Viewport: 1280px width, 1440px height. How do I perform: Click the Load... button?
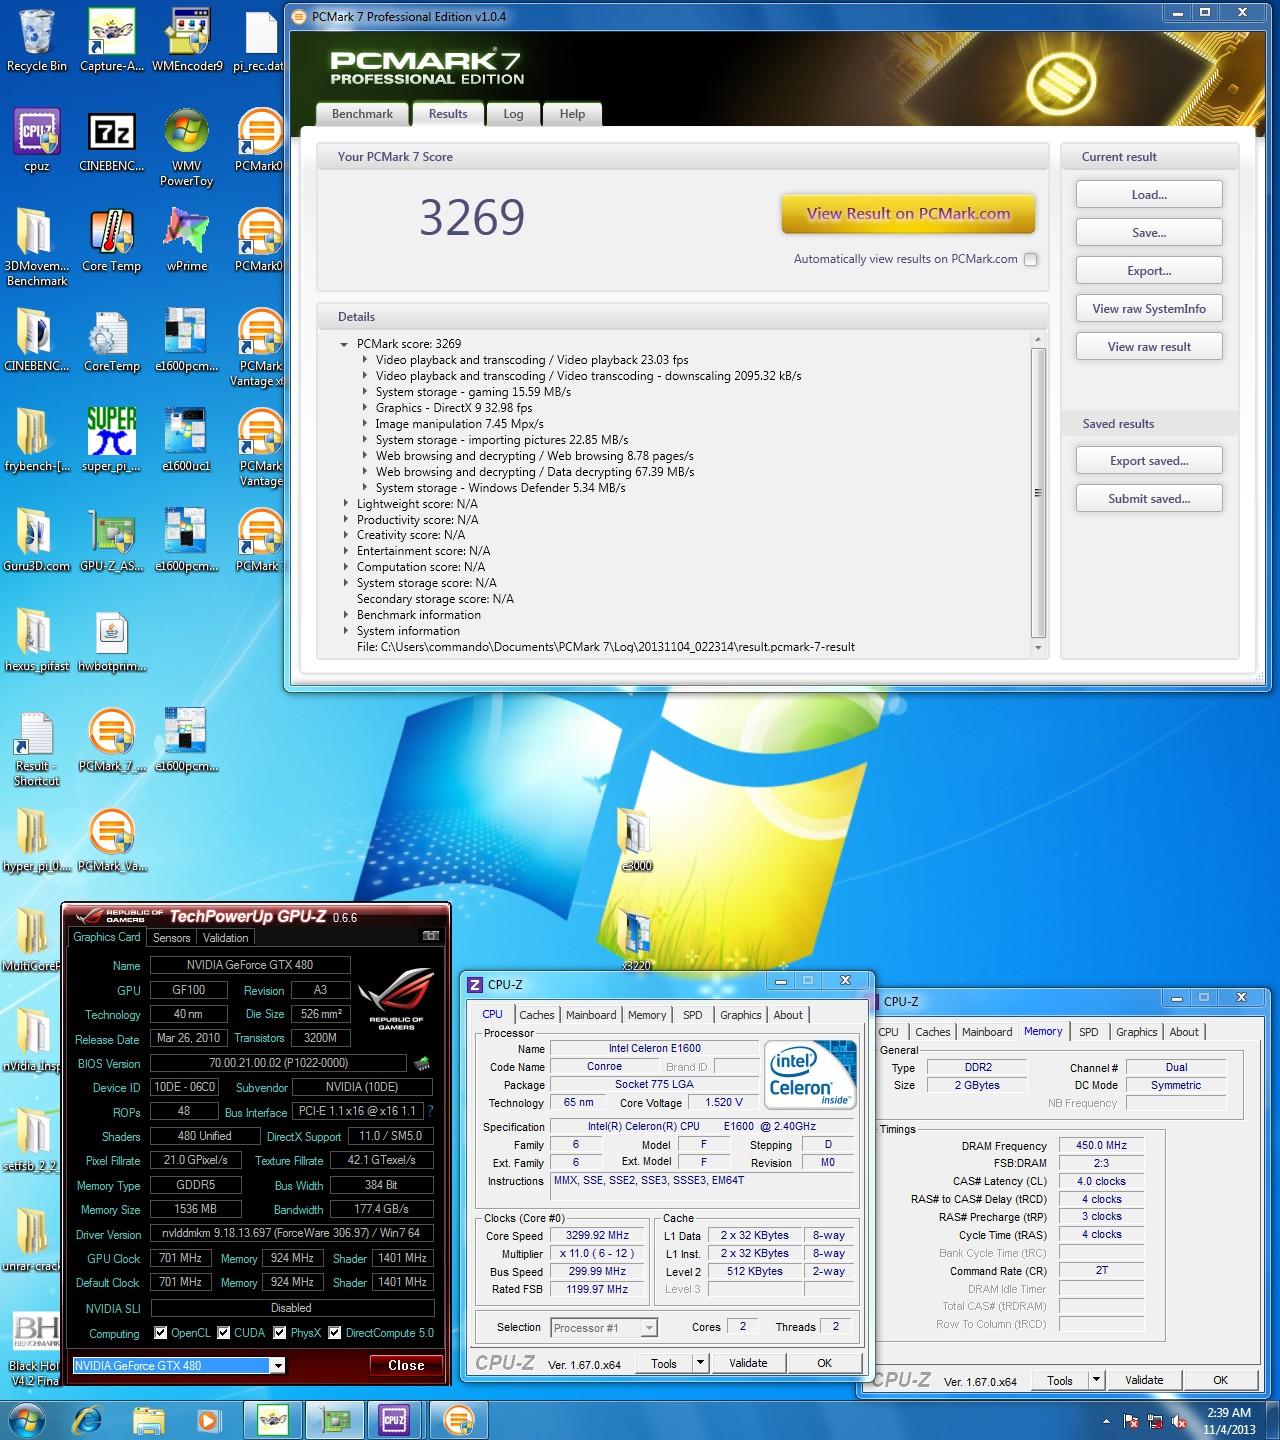[1149, 195]
